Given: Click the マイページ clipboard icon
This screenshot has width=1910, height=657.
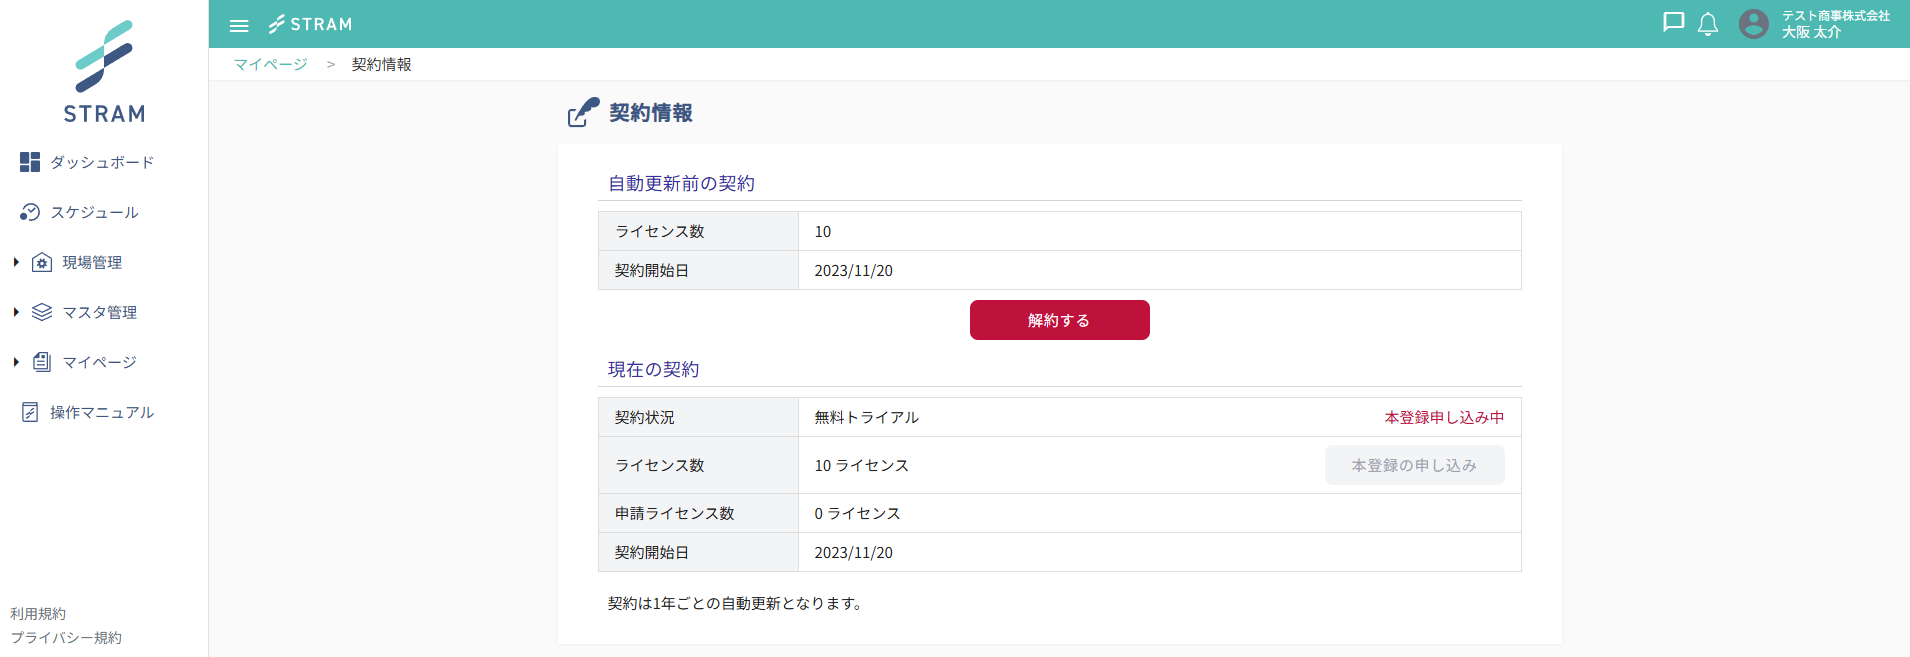Looking at the screenshot, I should point(42,362).
